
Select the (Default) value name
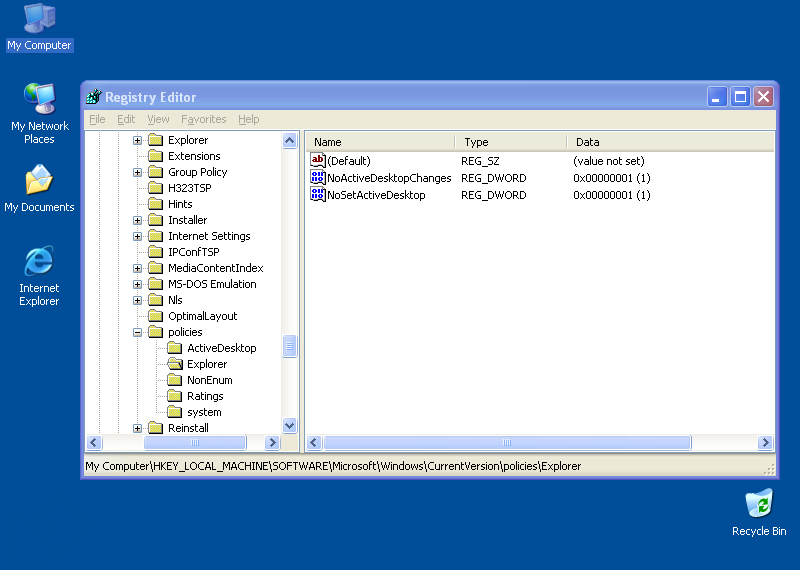pyautogui.click(x=349, y=161)
